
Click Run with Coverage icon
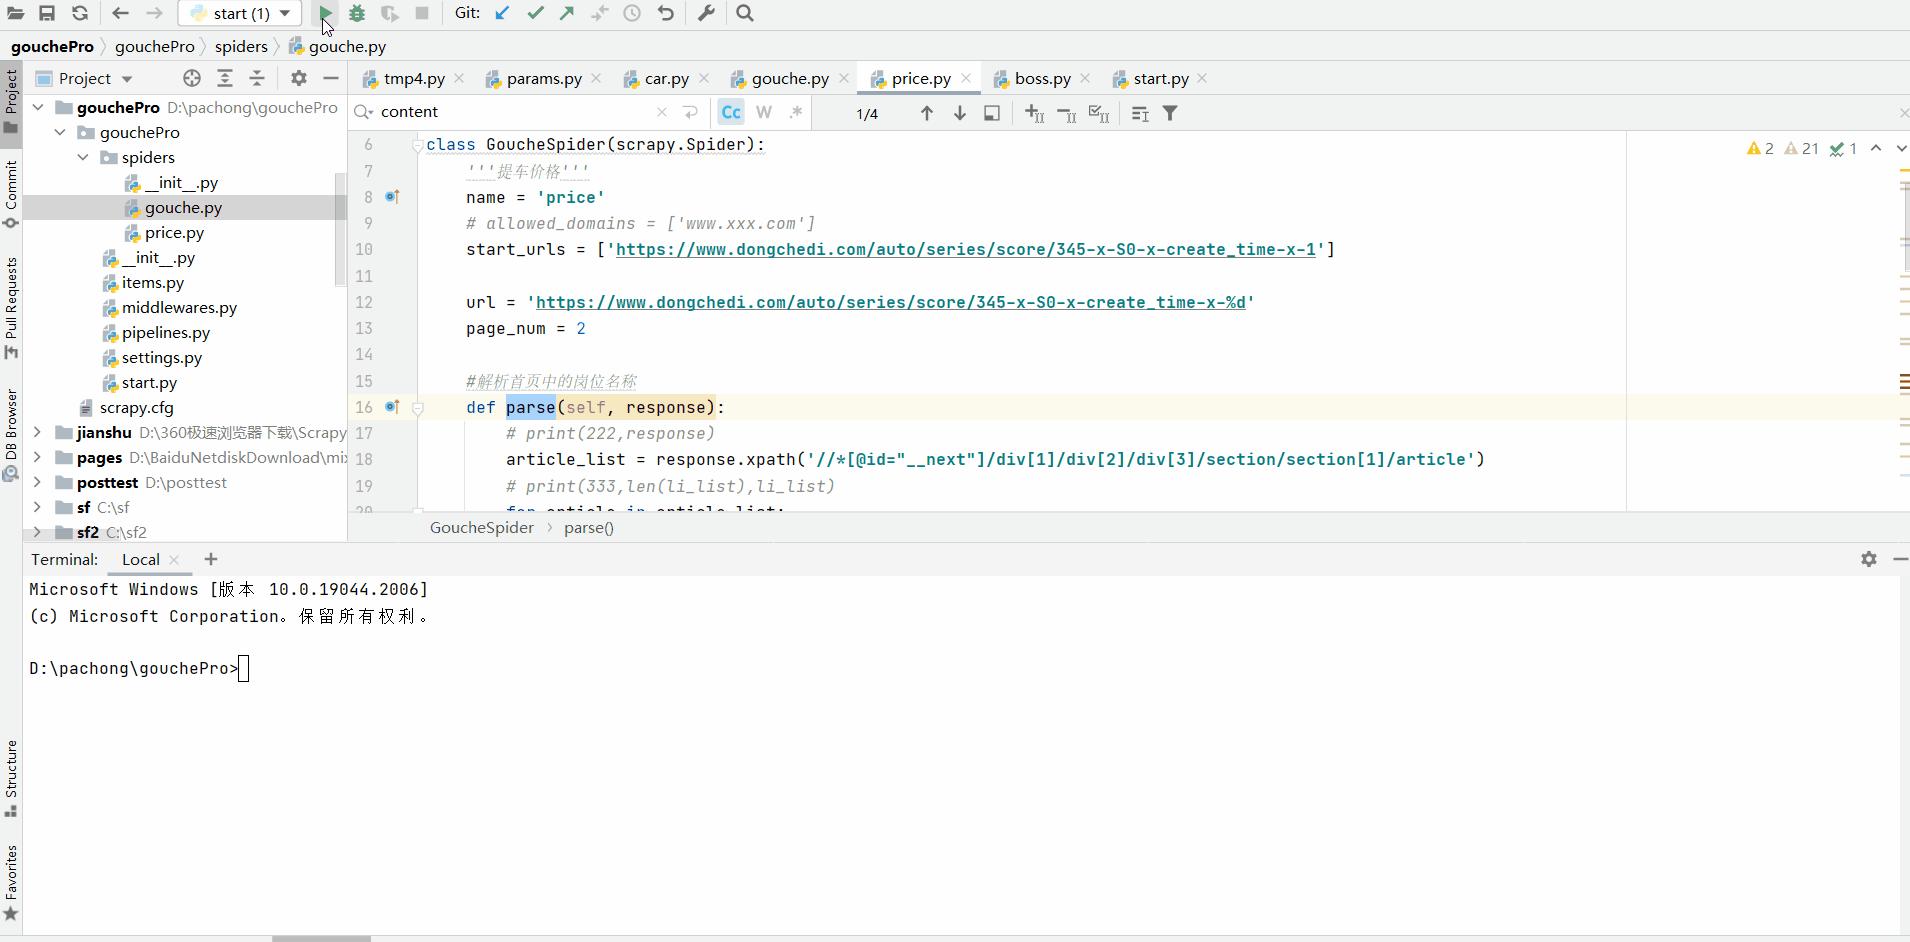coord(389,13)
